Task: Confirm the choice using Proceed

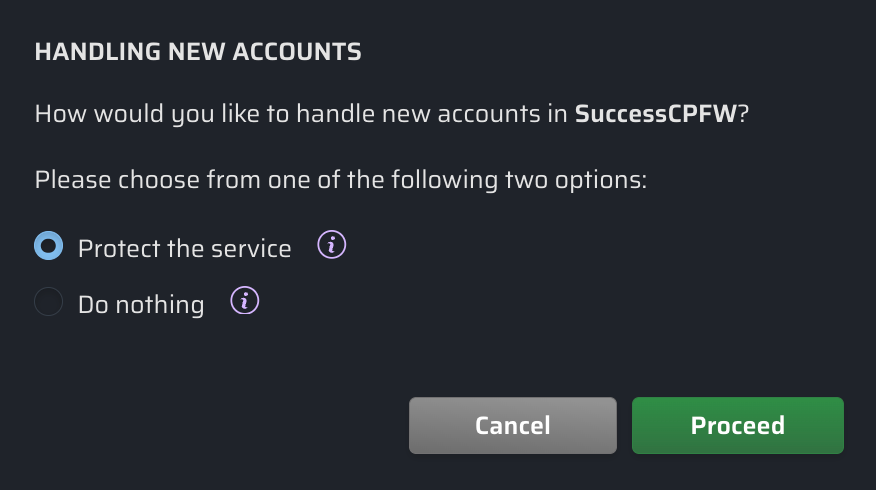Action: tap(737, 425)
